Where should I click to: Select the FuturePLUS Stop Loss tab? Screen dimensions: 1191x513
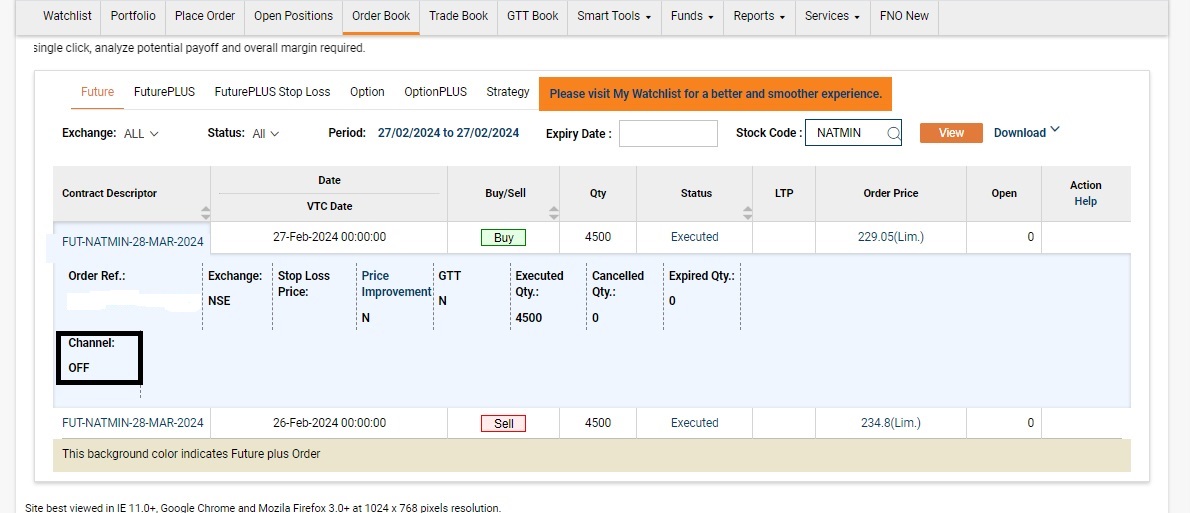click(x=272, y=92)
